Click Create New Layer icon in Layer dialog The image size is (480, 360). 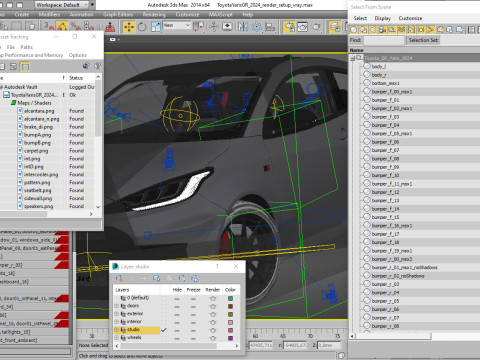click(x=119, y=278)
